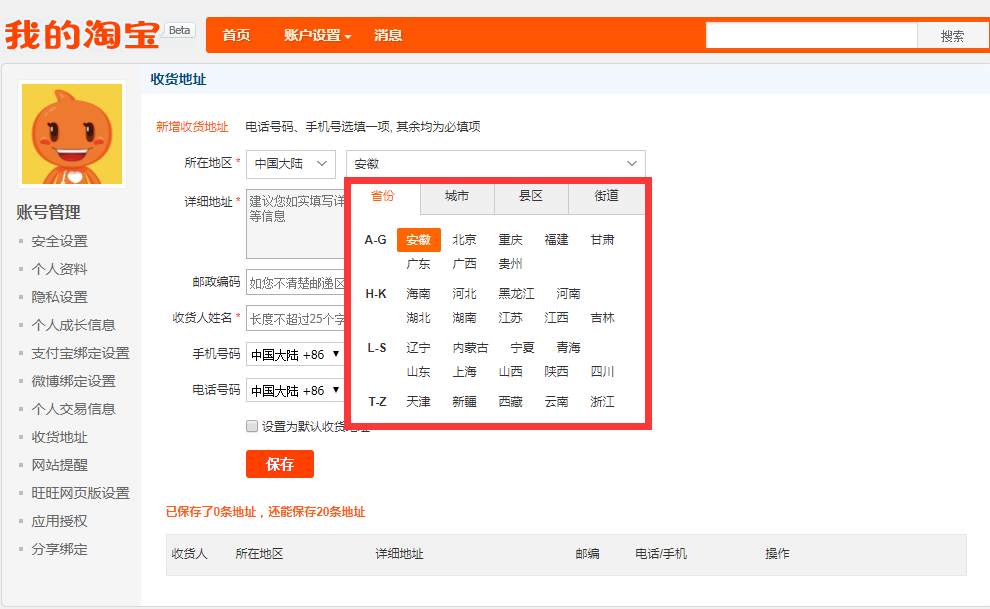Select province 湖北

click(x=419, y=317)
